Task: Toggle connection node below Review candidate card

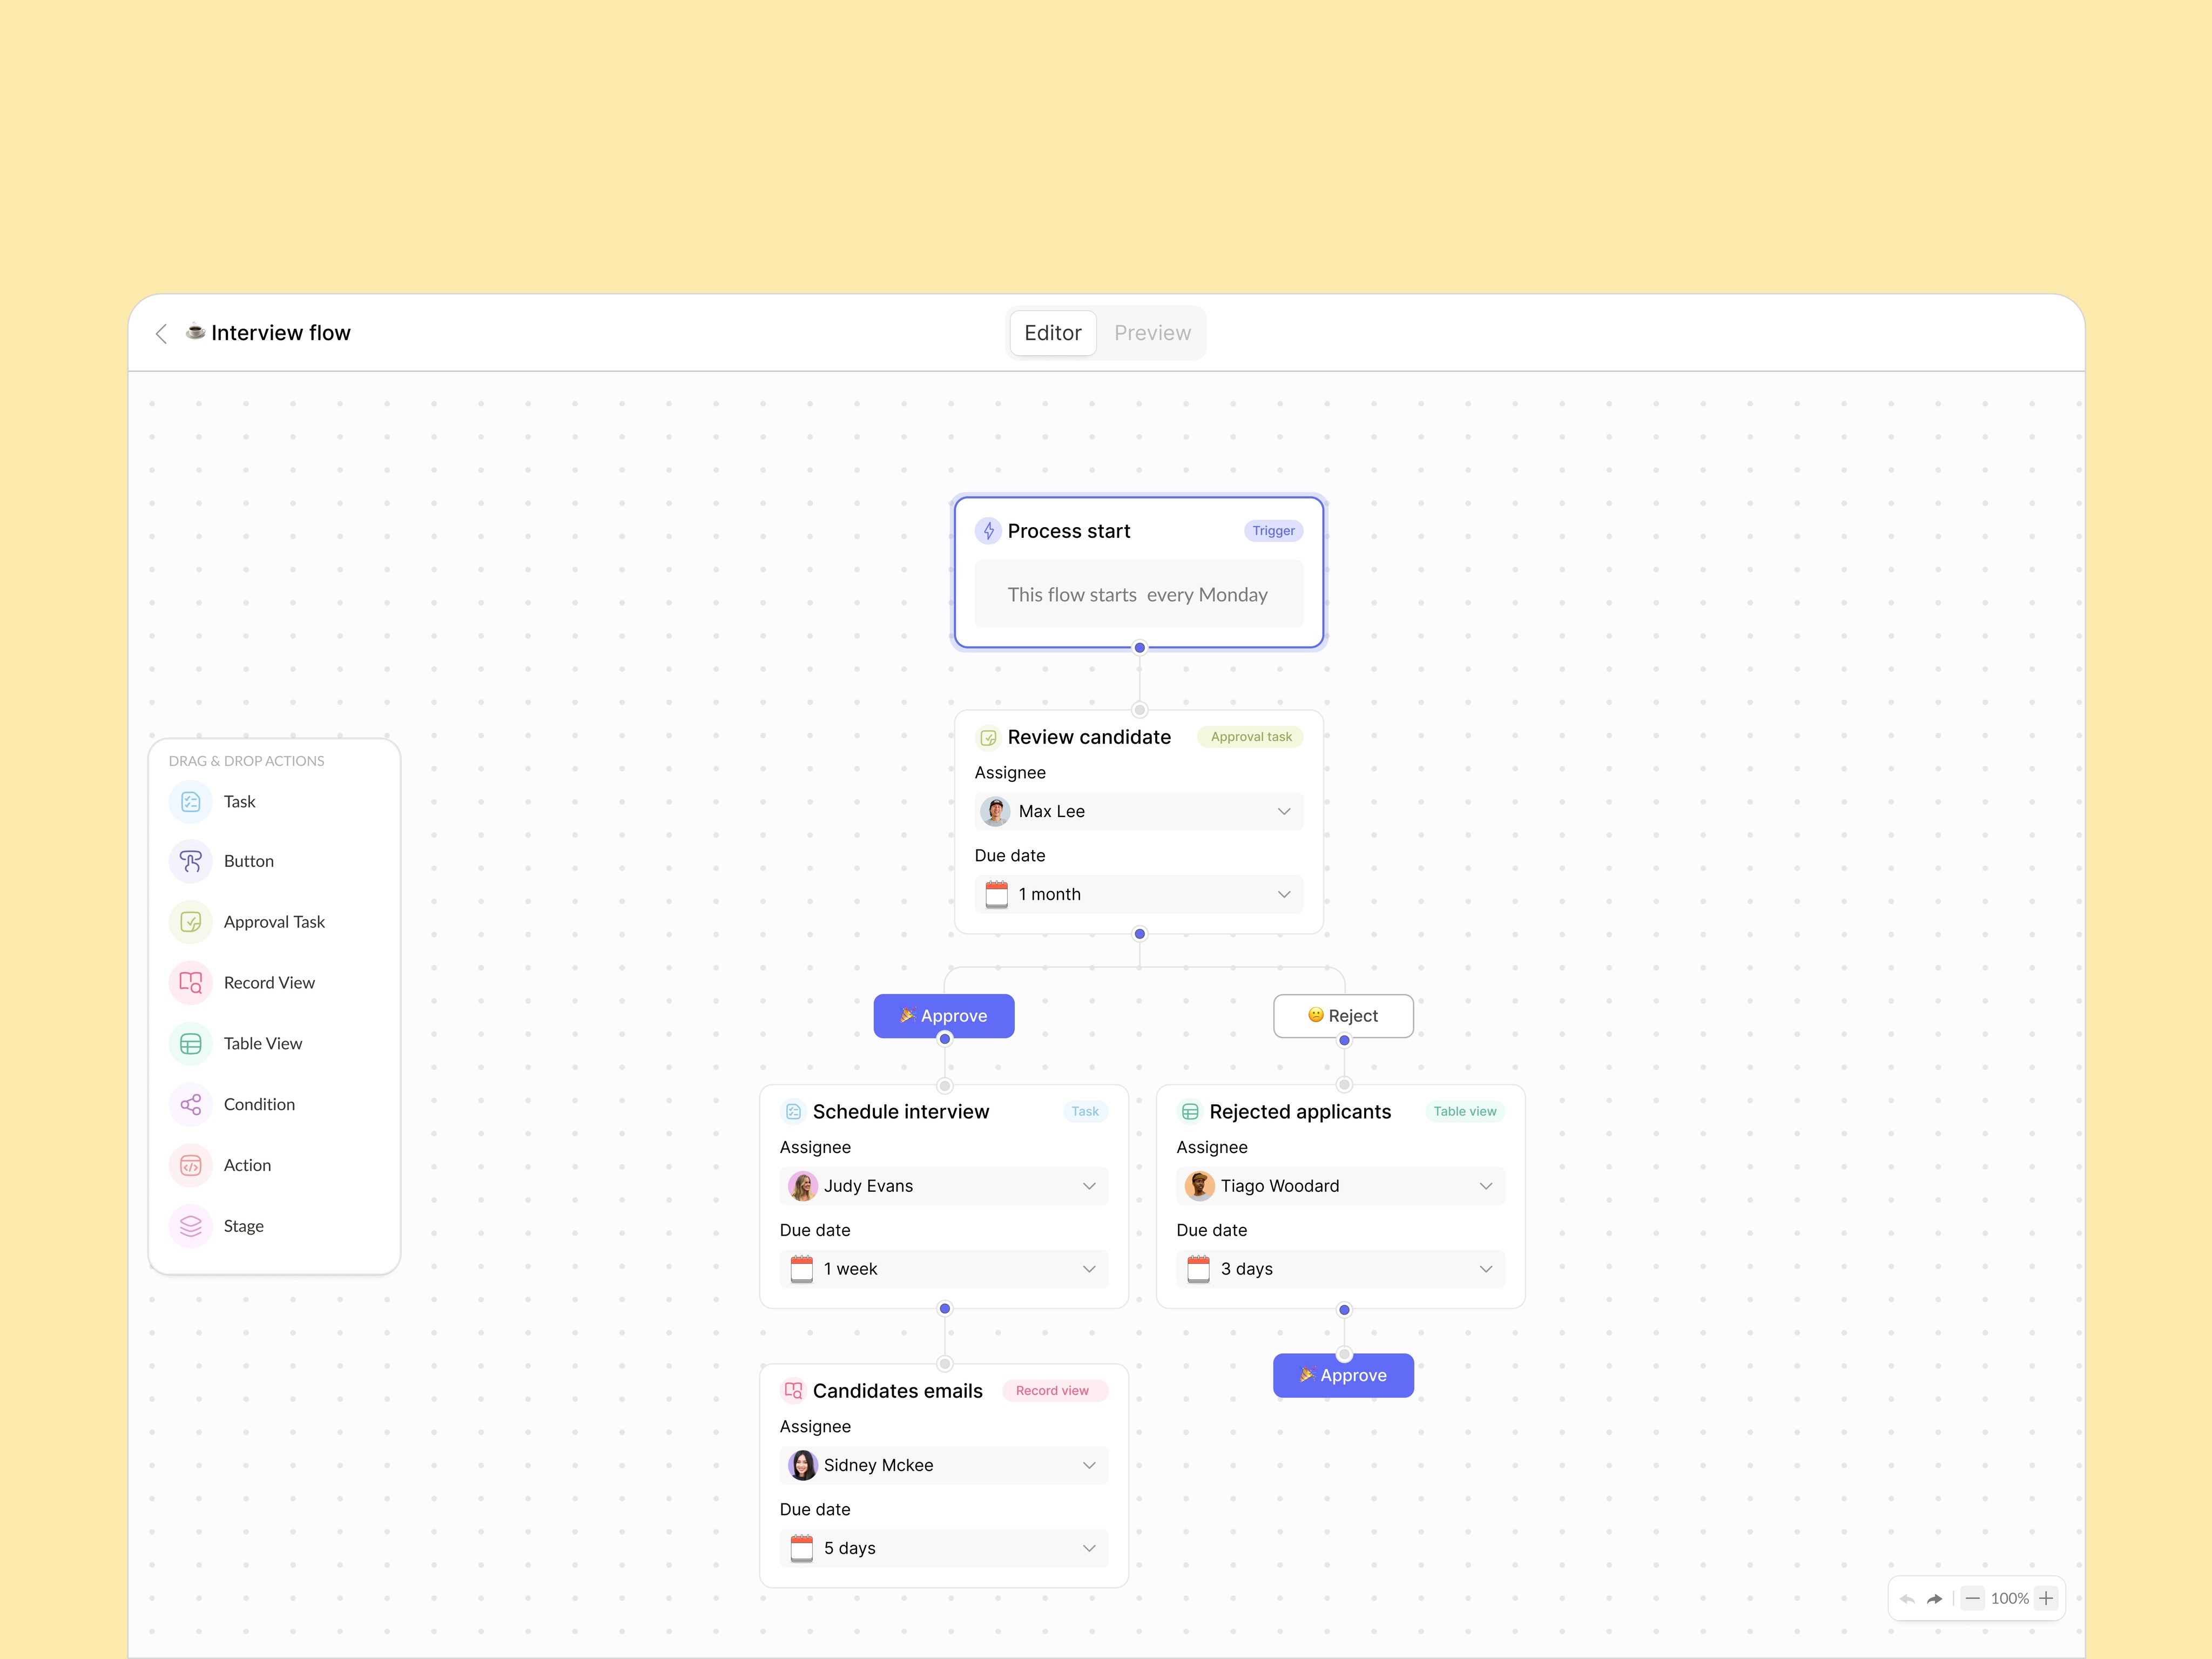Action: (1139, 934)
